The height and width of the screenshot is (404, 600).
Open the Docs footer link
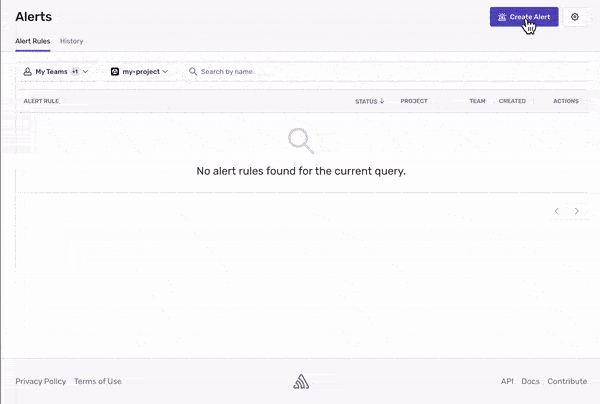click(530, 381)
